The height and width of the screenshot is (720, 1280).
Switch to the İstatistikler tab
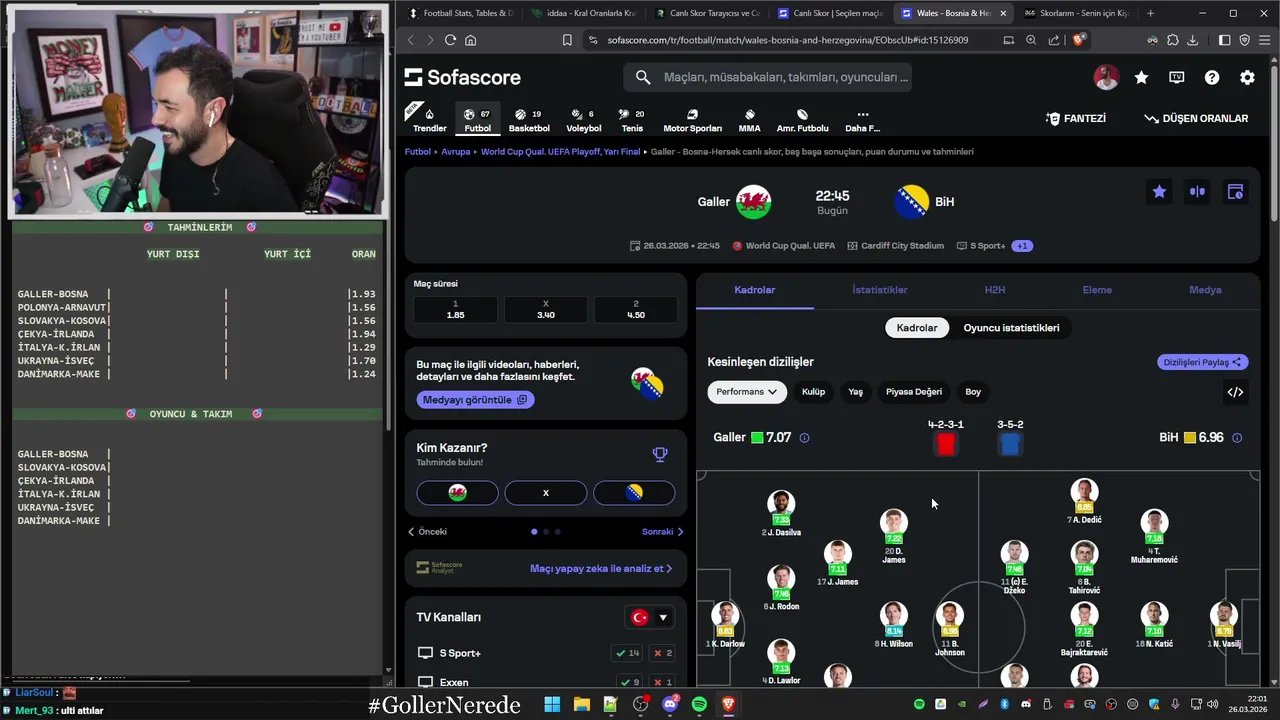[880, 290]
